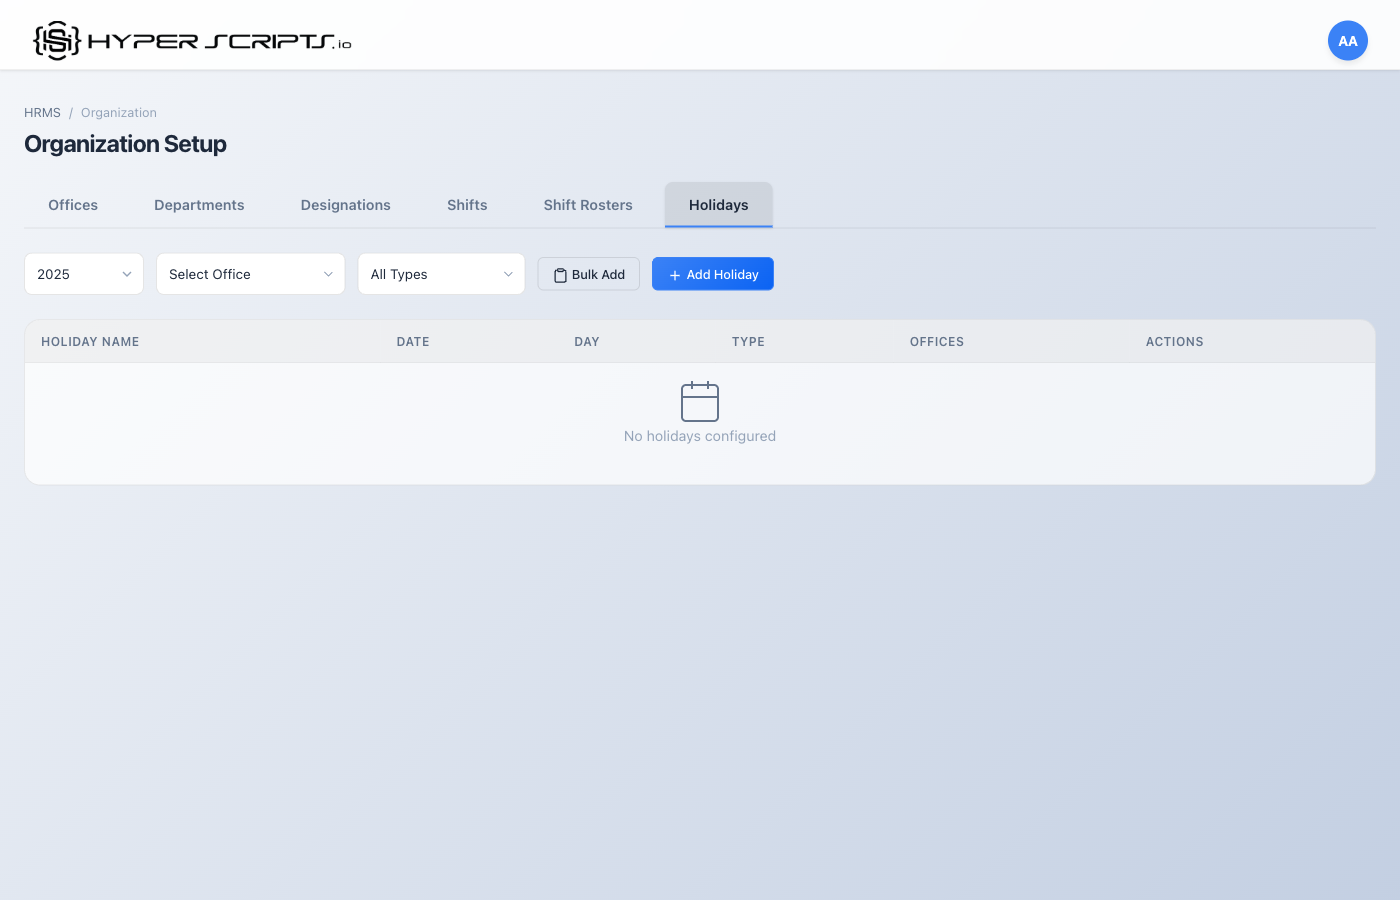Click the Organization breadcrumb link

(x=118, y=112)
